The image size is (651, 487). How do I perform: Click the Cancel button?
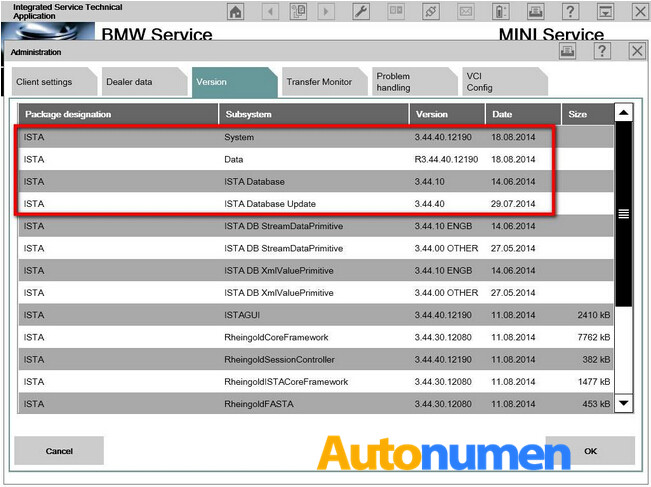pyautogui.click(x=59, y=450)
